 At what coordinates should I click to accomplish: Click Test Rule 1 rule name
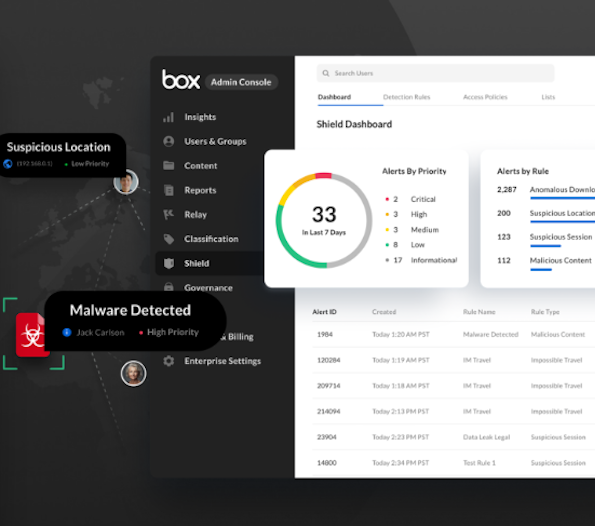(479, 463)
